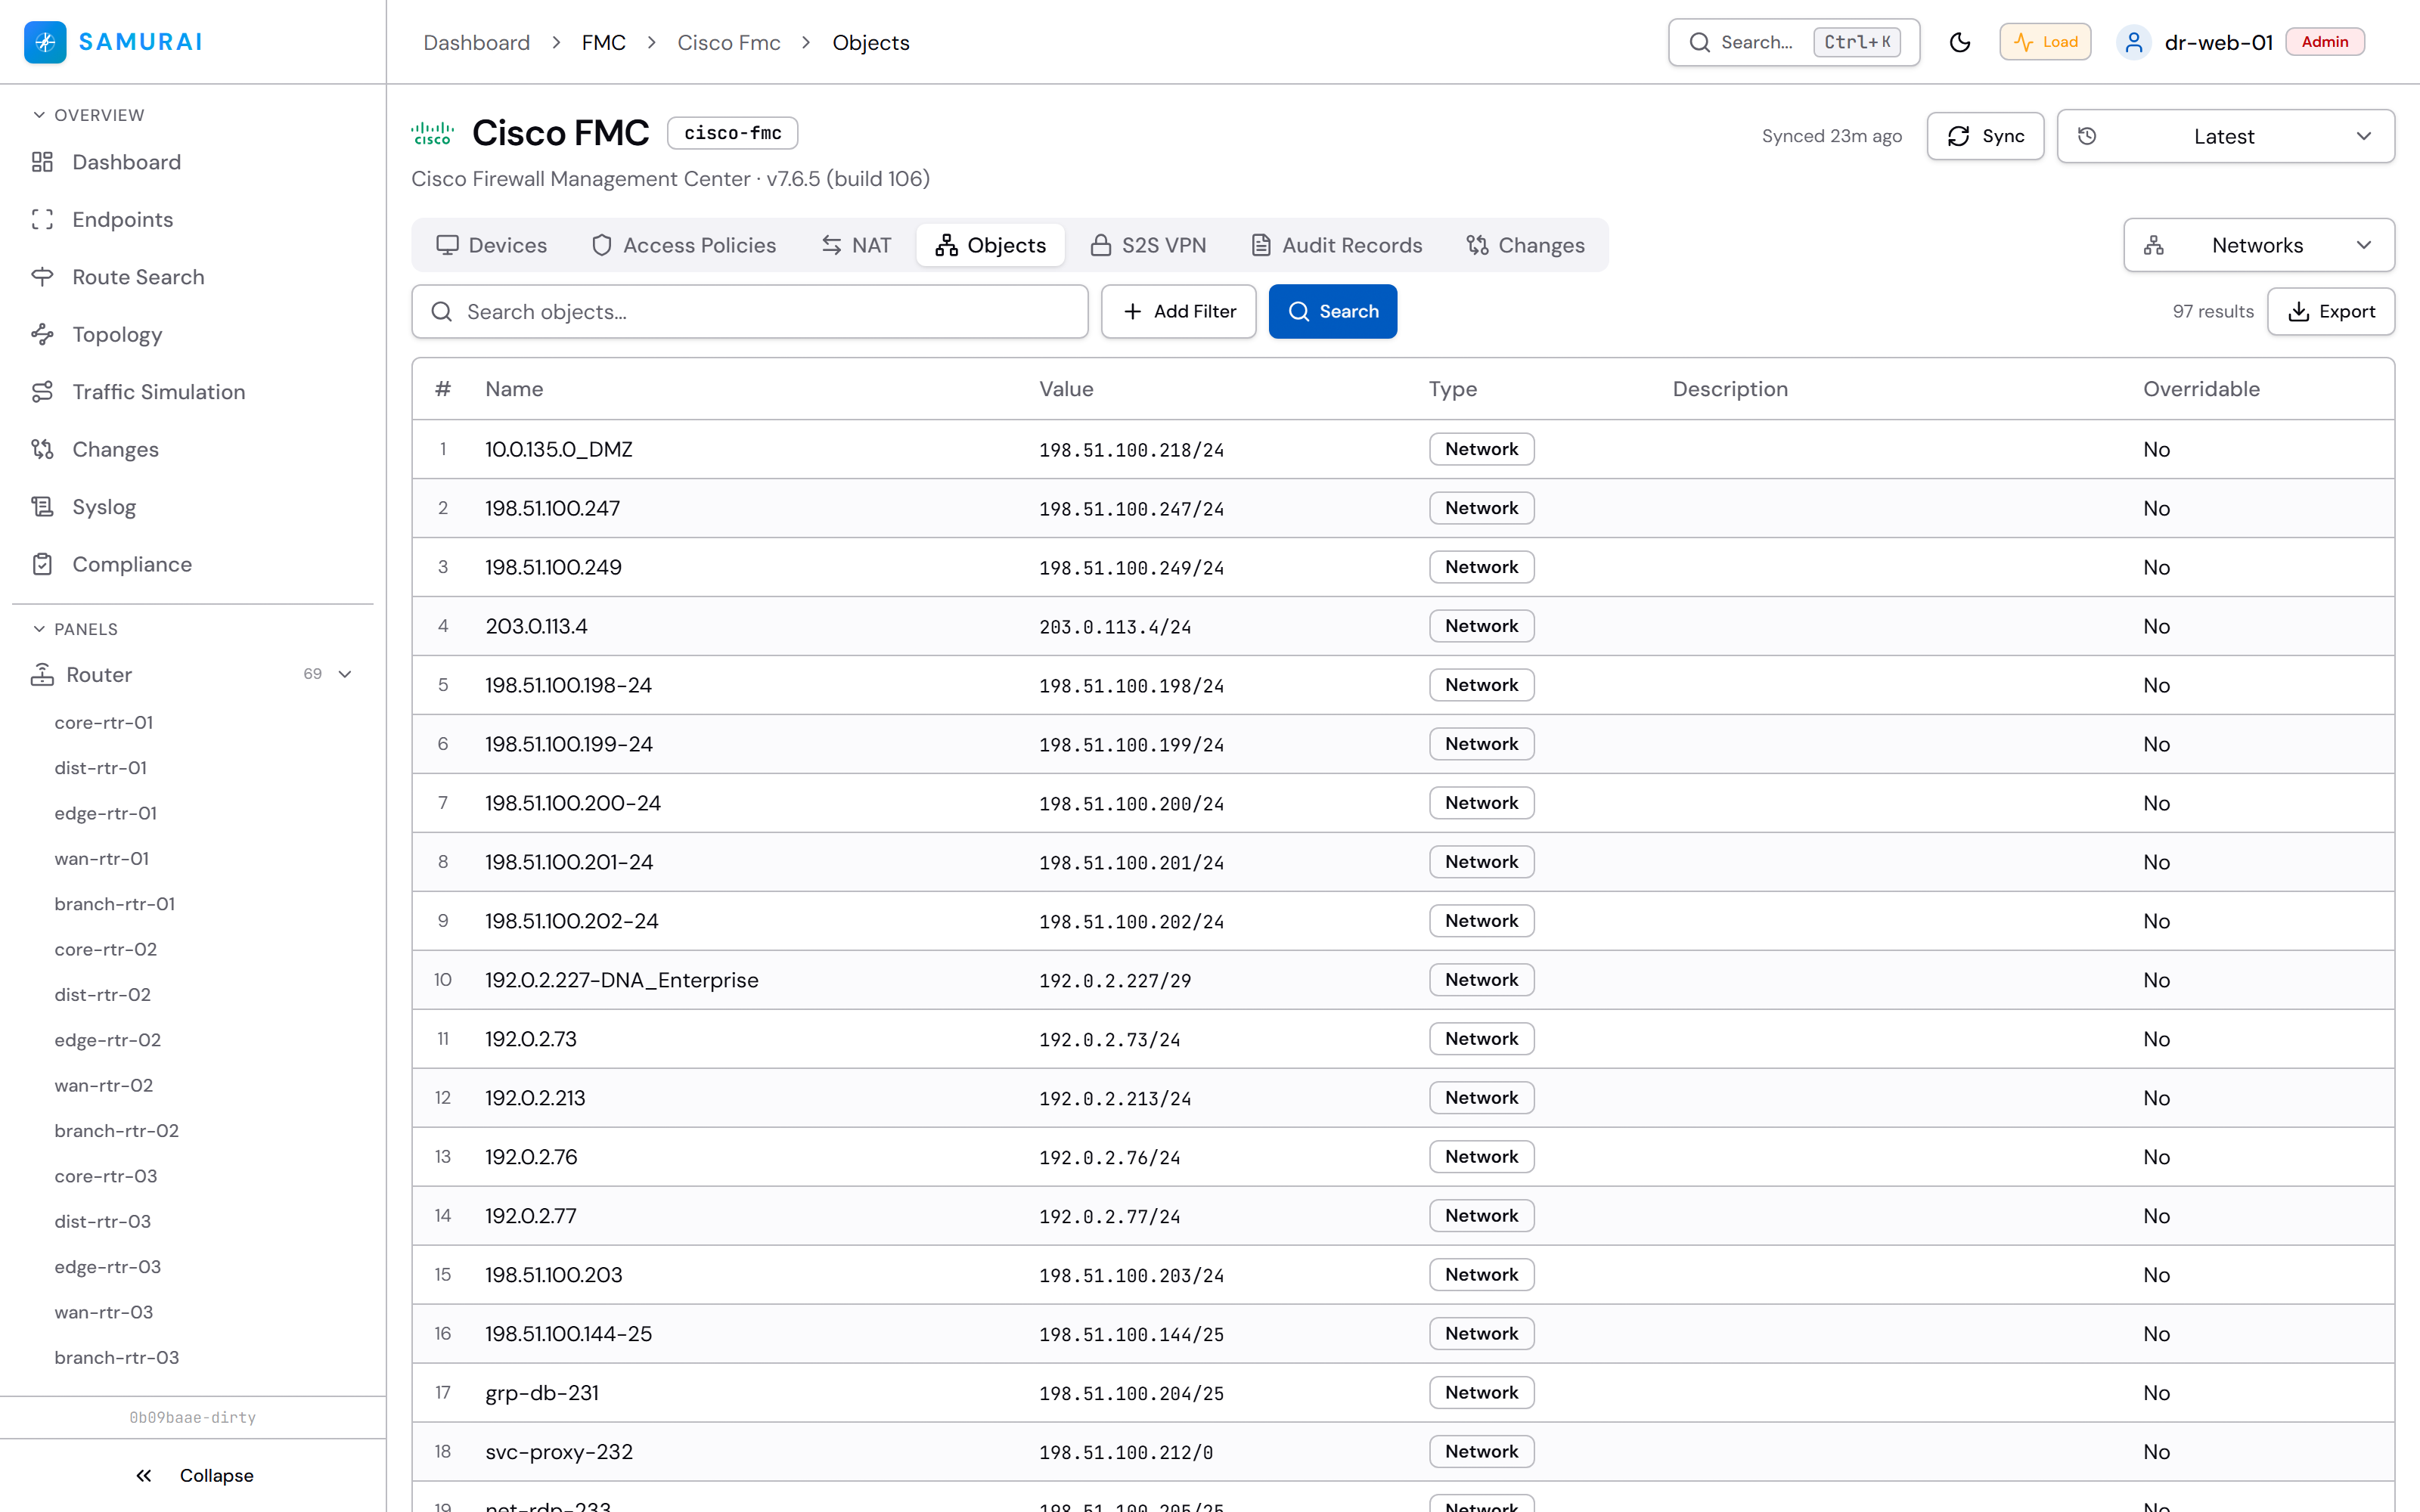
Task: Click the Load status indicator
Action: [x=2045, y=42]
